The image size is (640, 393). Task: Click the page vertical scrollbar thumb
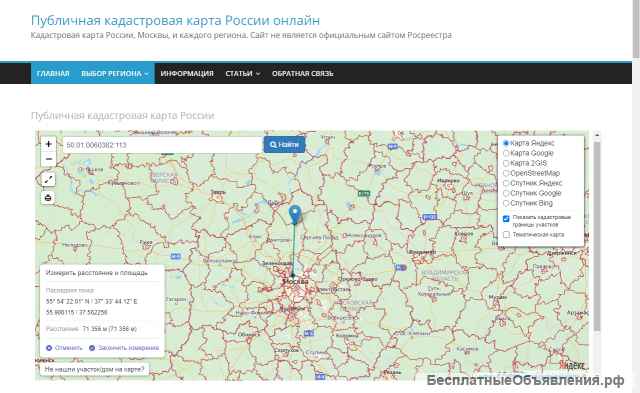point(636,29)
